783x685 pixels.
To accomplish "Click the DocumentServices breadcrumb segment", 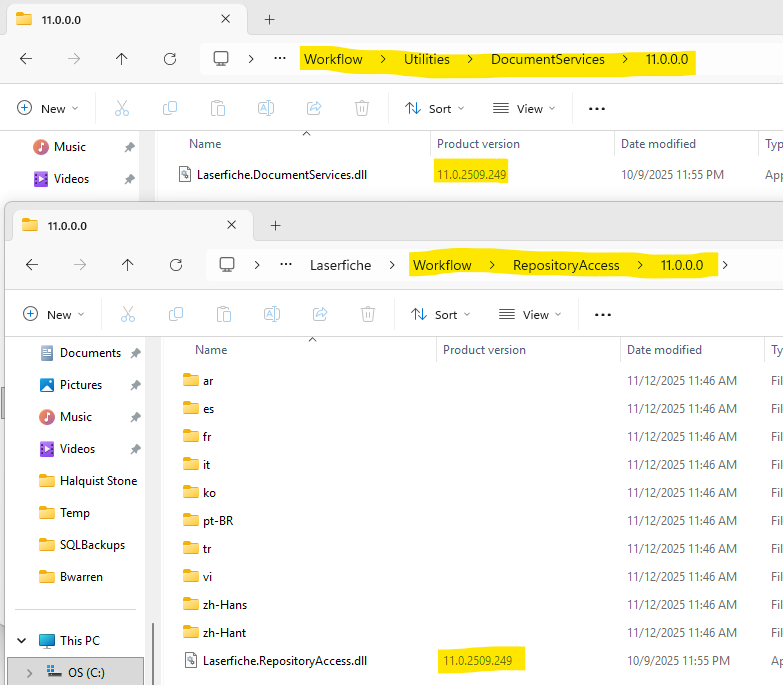I will tap(548, 59).
